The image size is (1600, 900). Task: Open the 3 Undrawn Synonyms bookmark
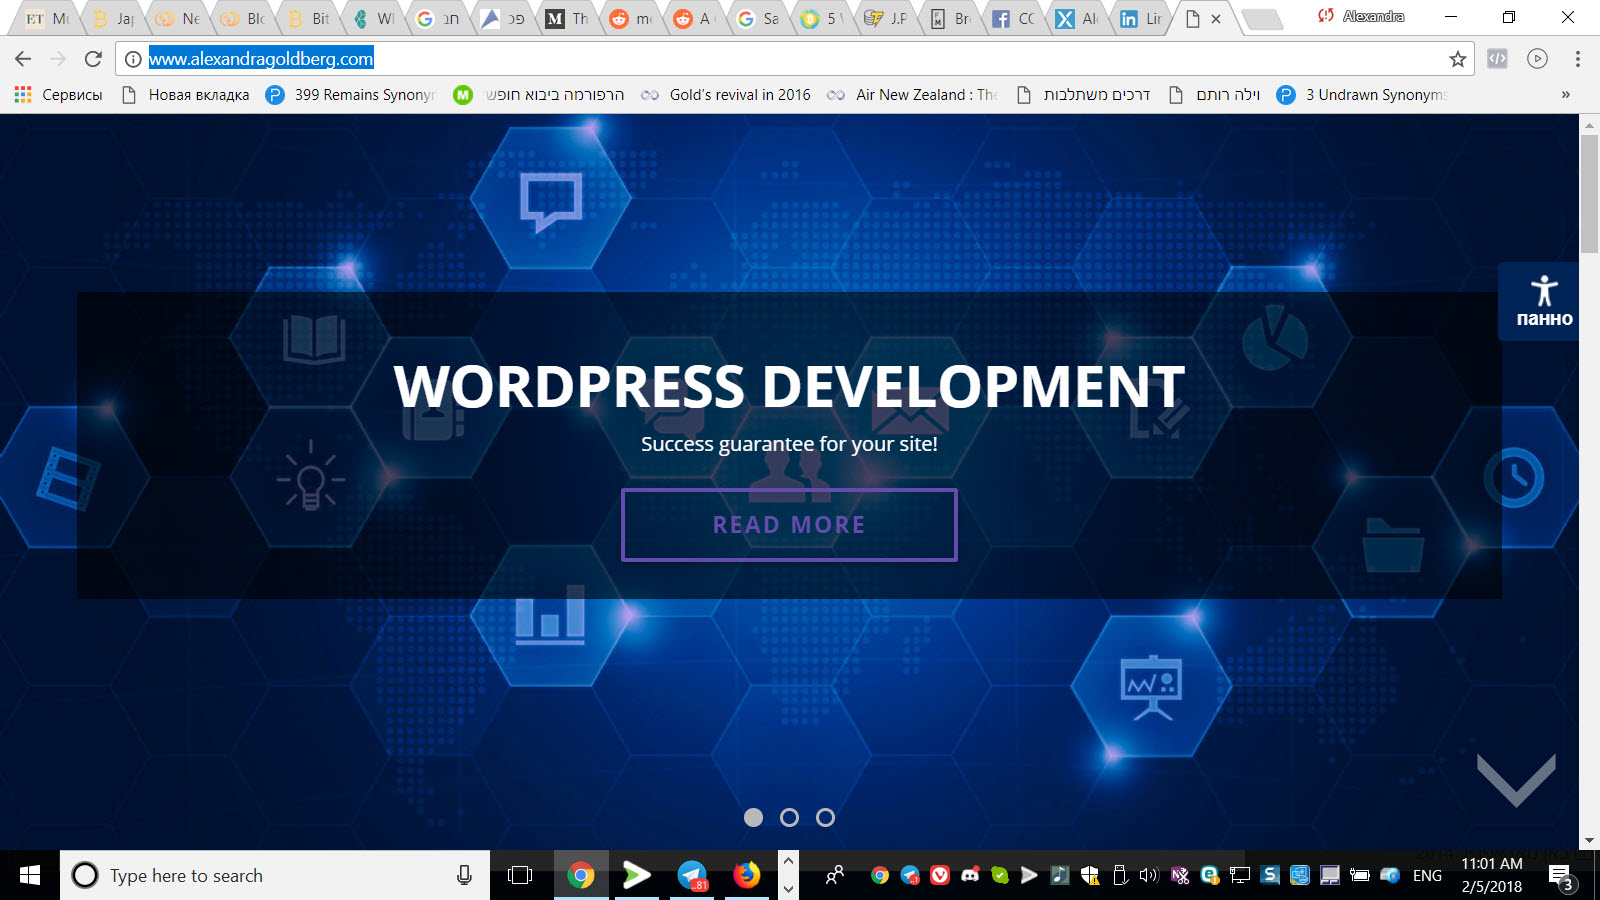click(1362, 95)
